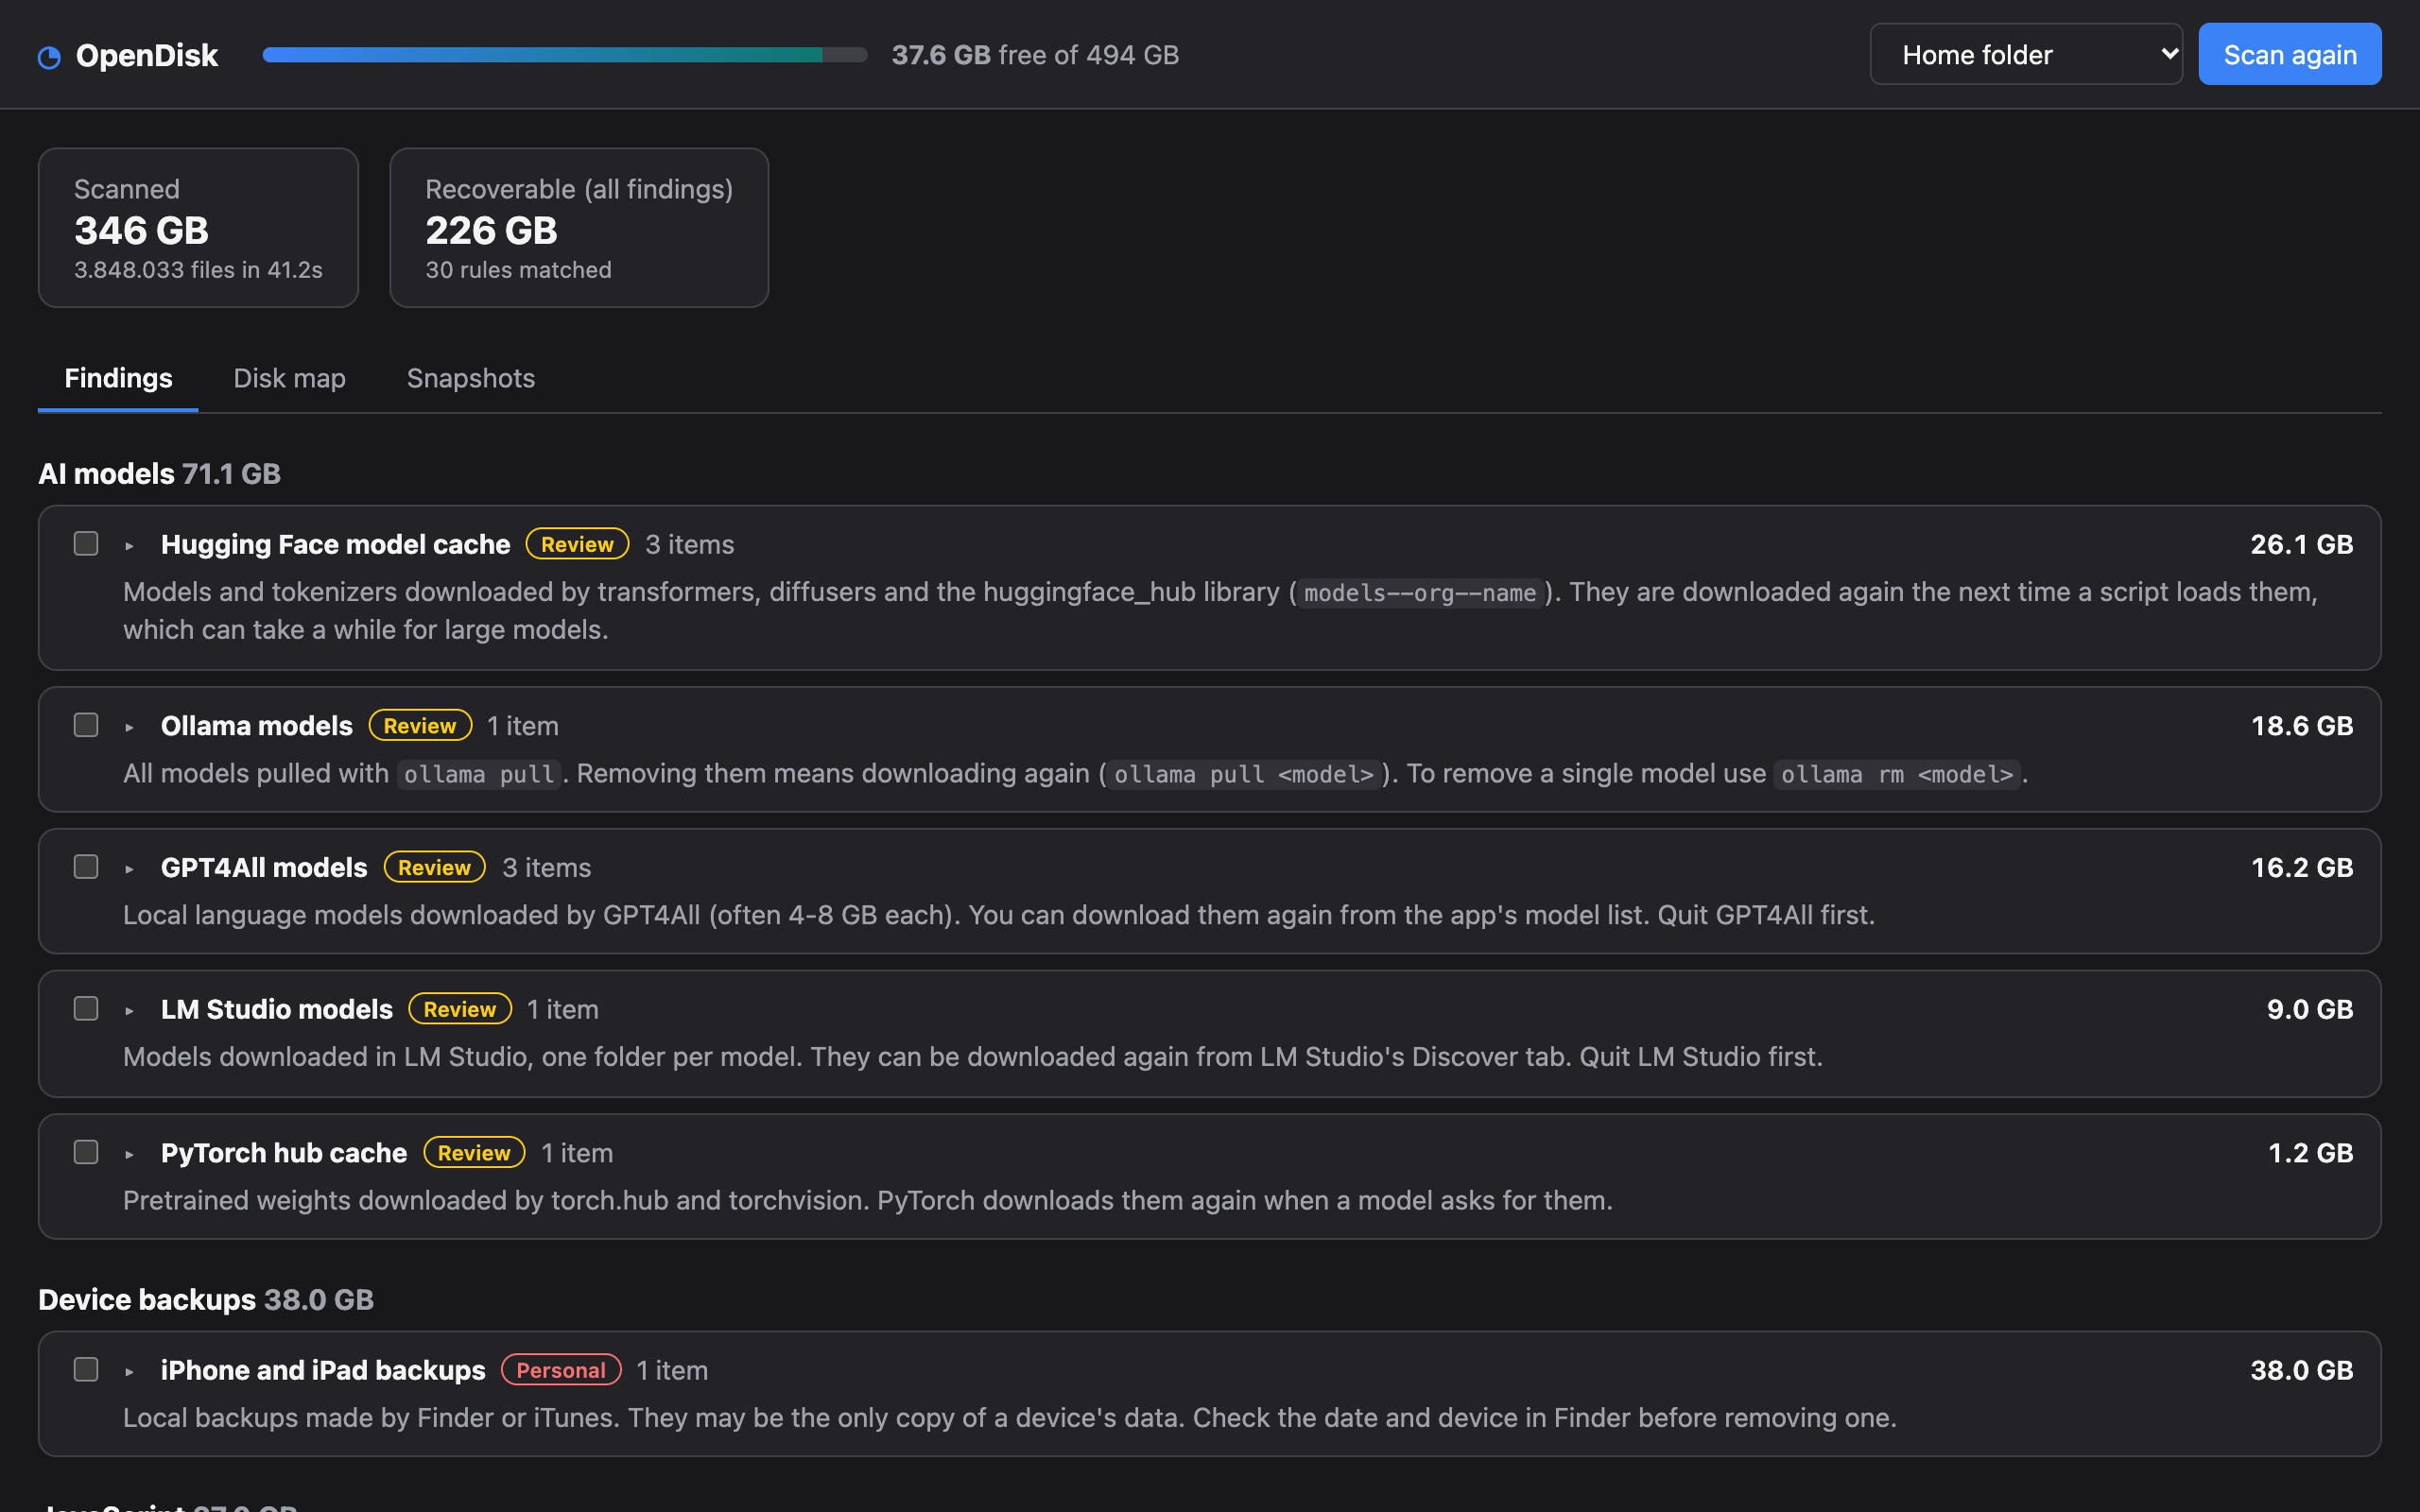The width and height of the screenshot is (2420, 1512).
Task: Click the Review badge on GPT4All models
Action: 435,868
